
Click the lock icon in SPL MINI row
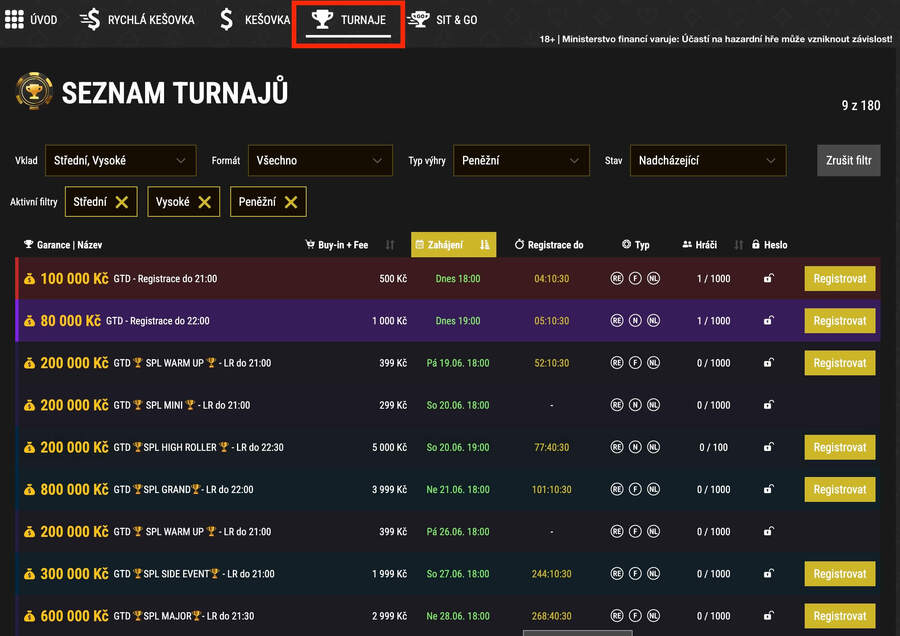coord(769,405)
